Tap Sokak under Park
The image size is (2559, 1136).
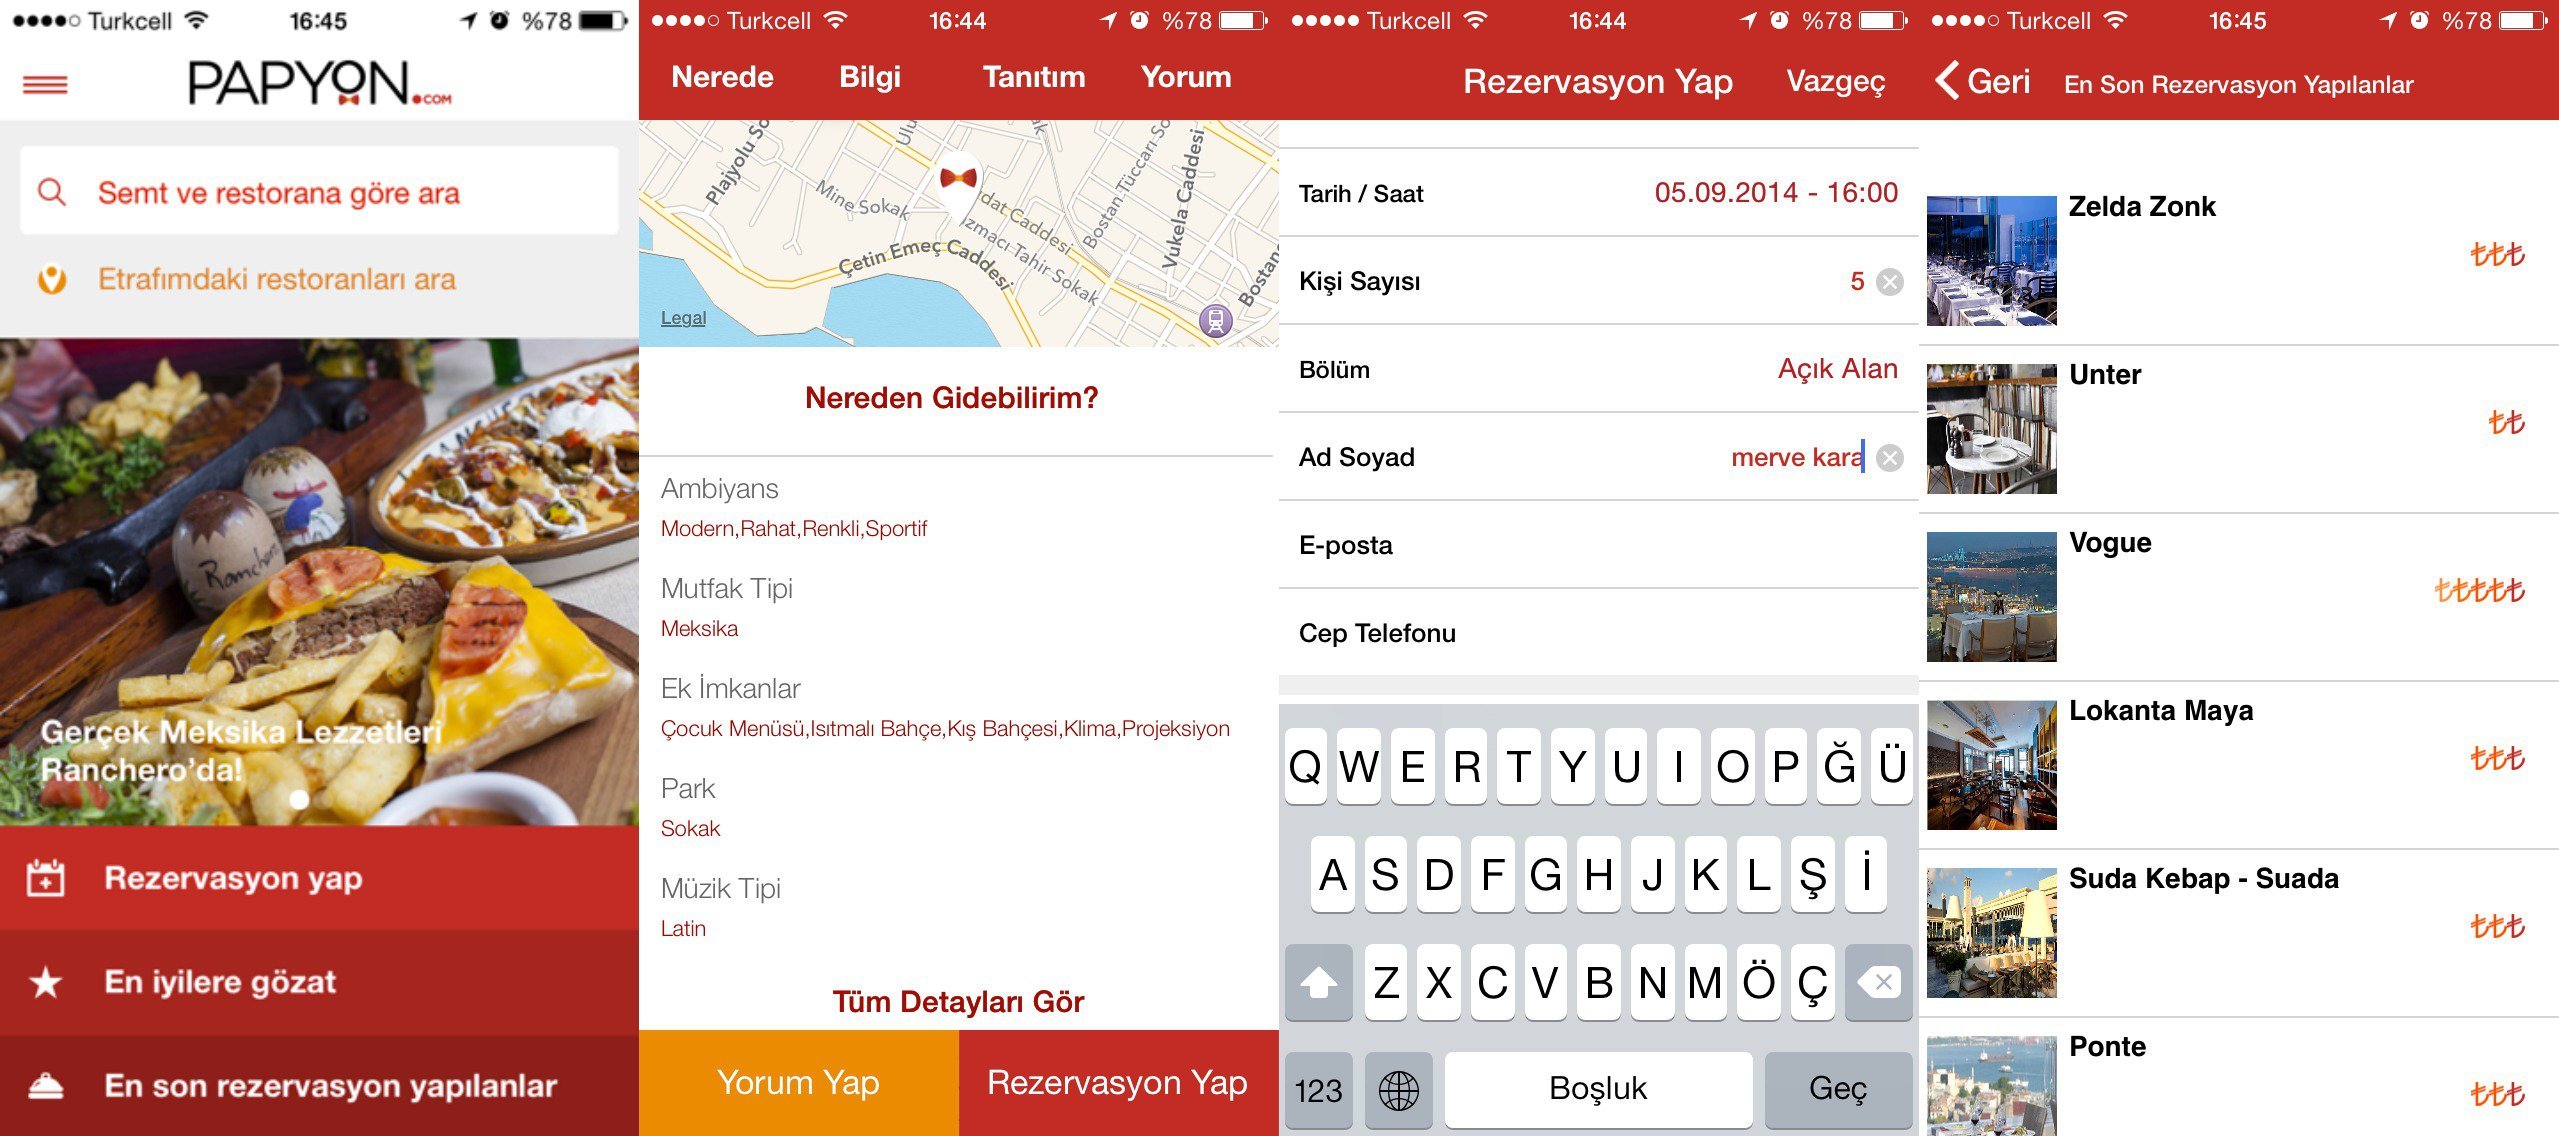point(690,829)
